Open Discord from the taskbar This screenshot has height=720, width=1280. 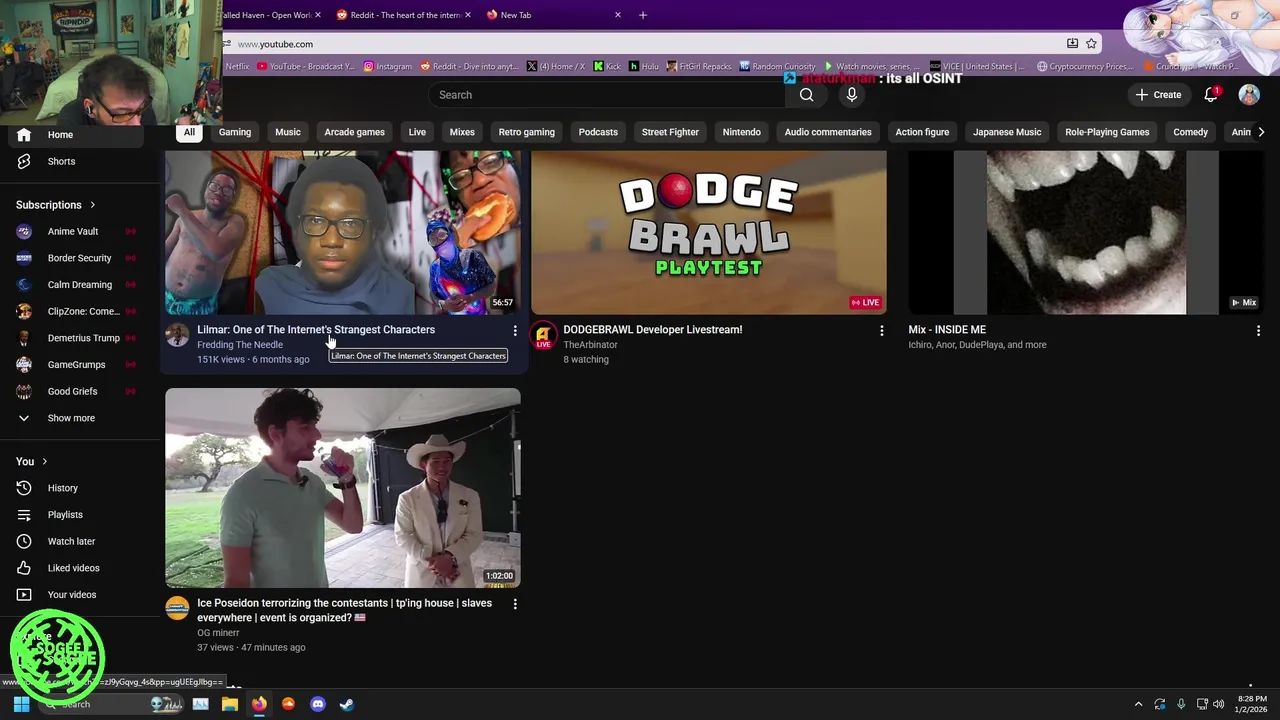pyautogui.click(x=318, y=704)
